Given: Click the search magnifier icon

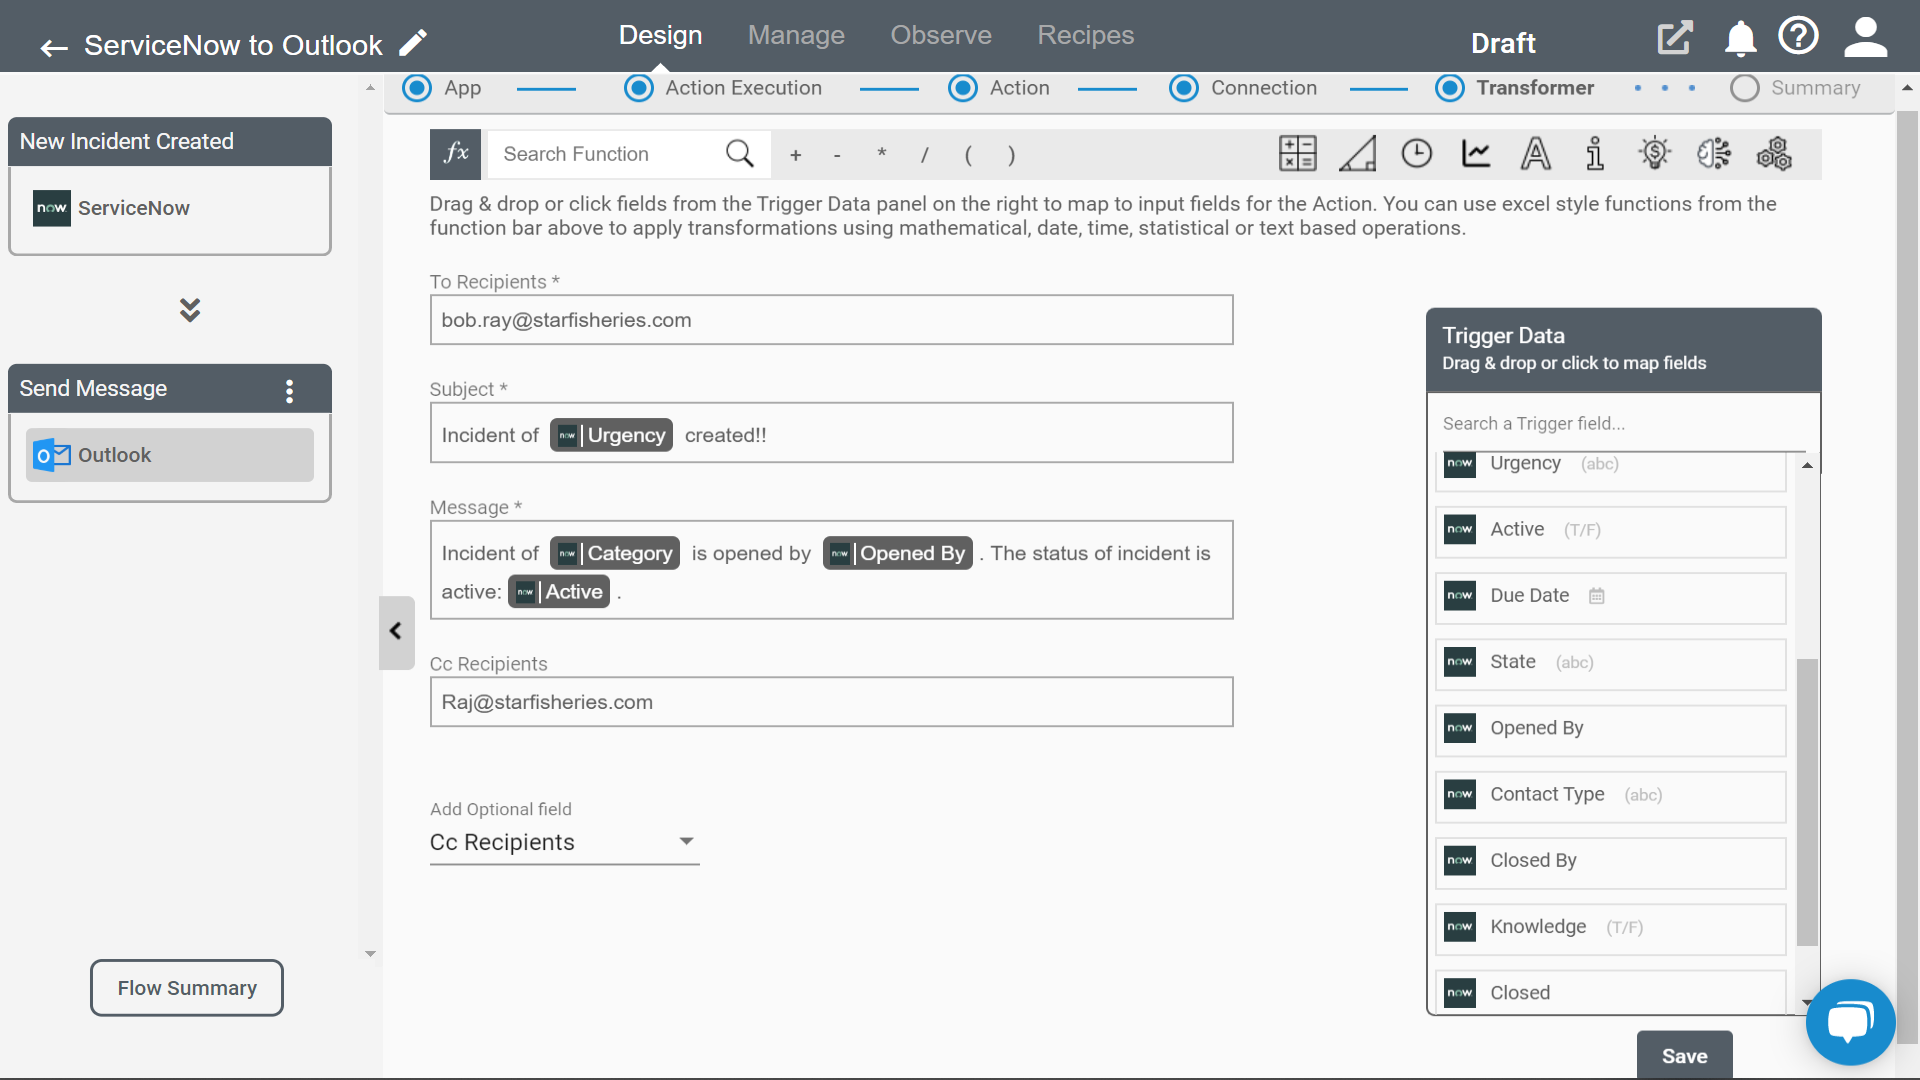Looking at the screenshot, I should 740,154.
